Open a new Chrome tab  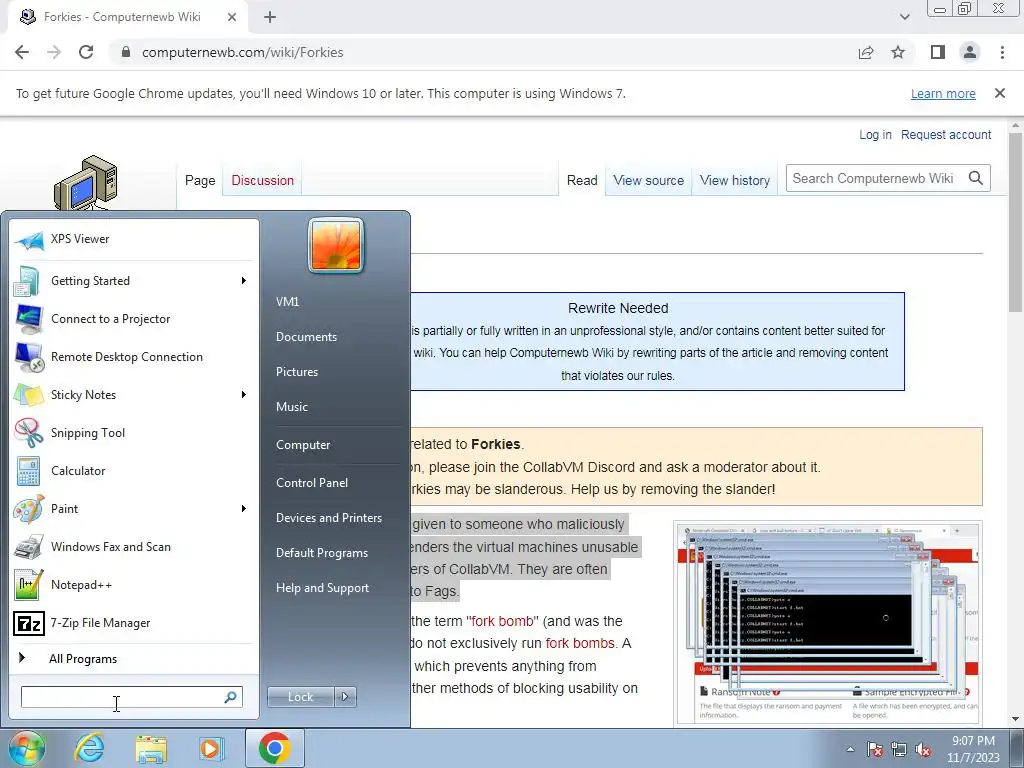point(270,17)
